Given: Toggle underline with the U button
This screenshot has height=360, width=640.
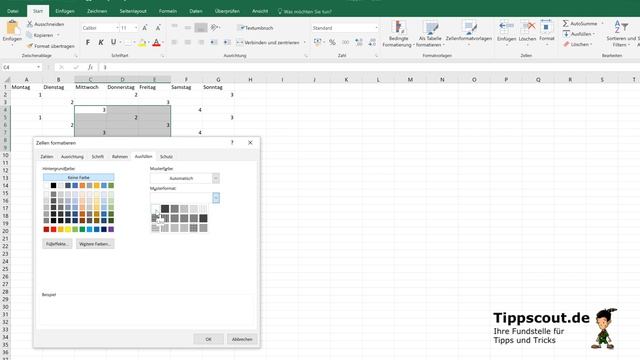Looking at the screenshot, I should (x=113, y=42).
